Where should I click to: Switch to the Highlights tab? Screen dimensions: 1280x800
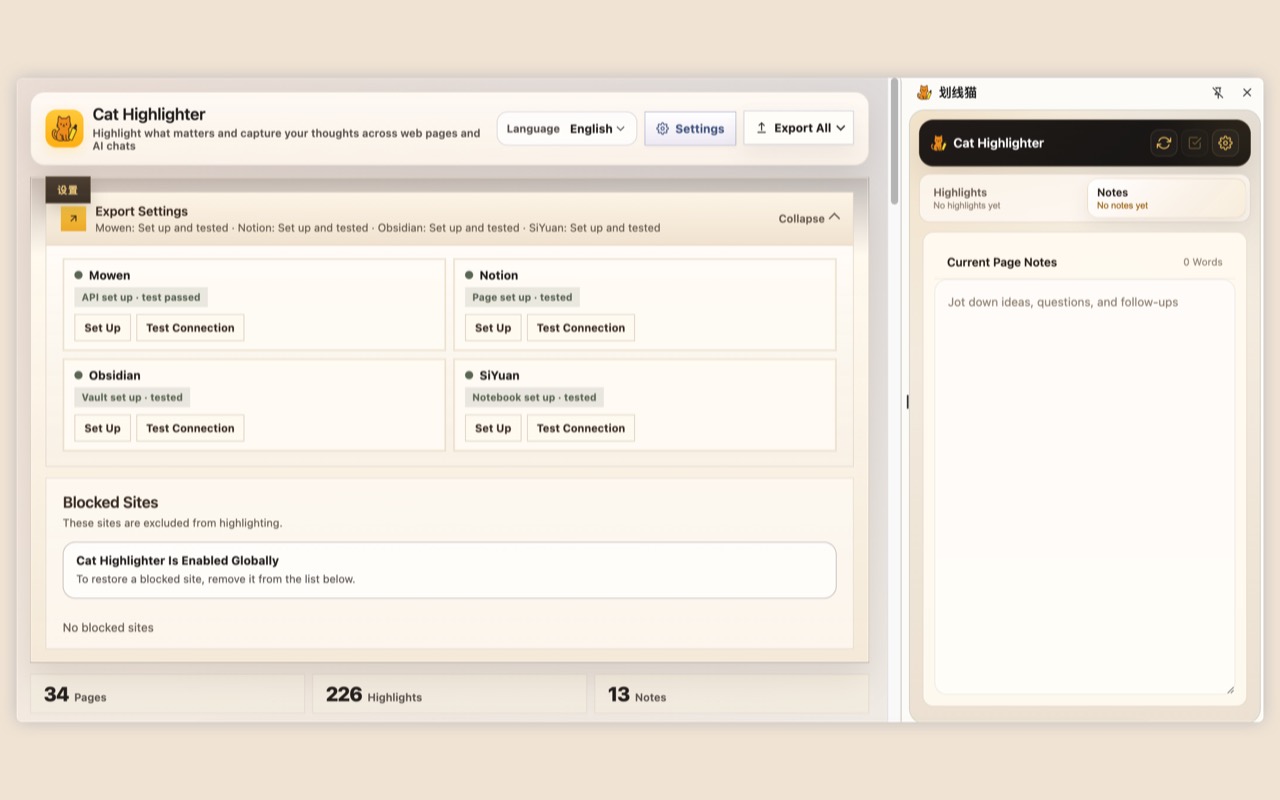point(1002,198)
